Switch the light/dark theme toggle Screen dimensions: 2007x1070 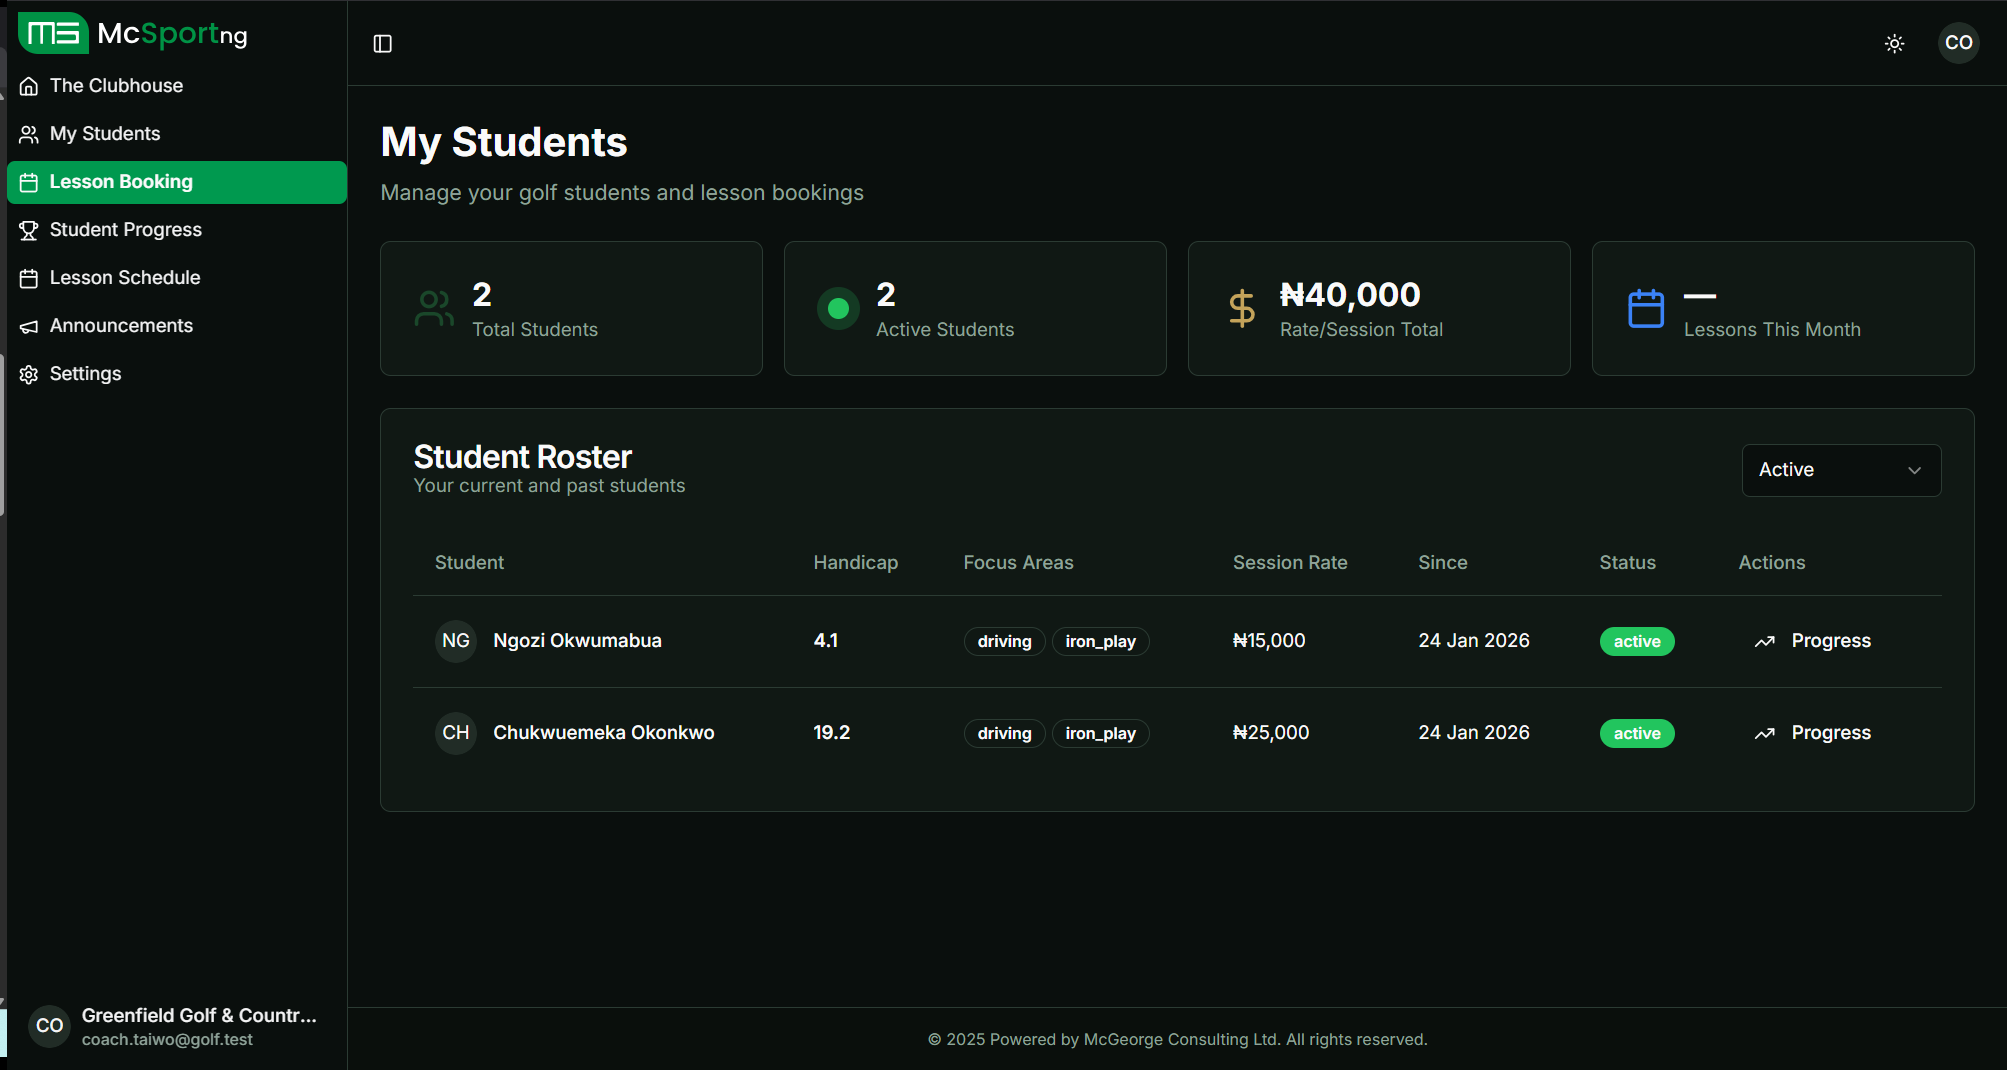[1894, 43]
